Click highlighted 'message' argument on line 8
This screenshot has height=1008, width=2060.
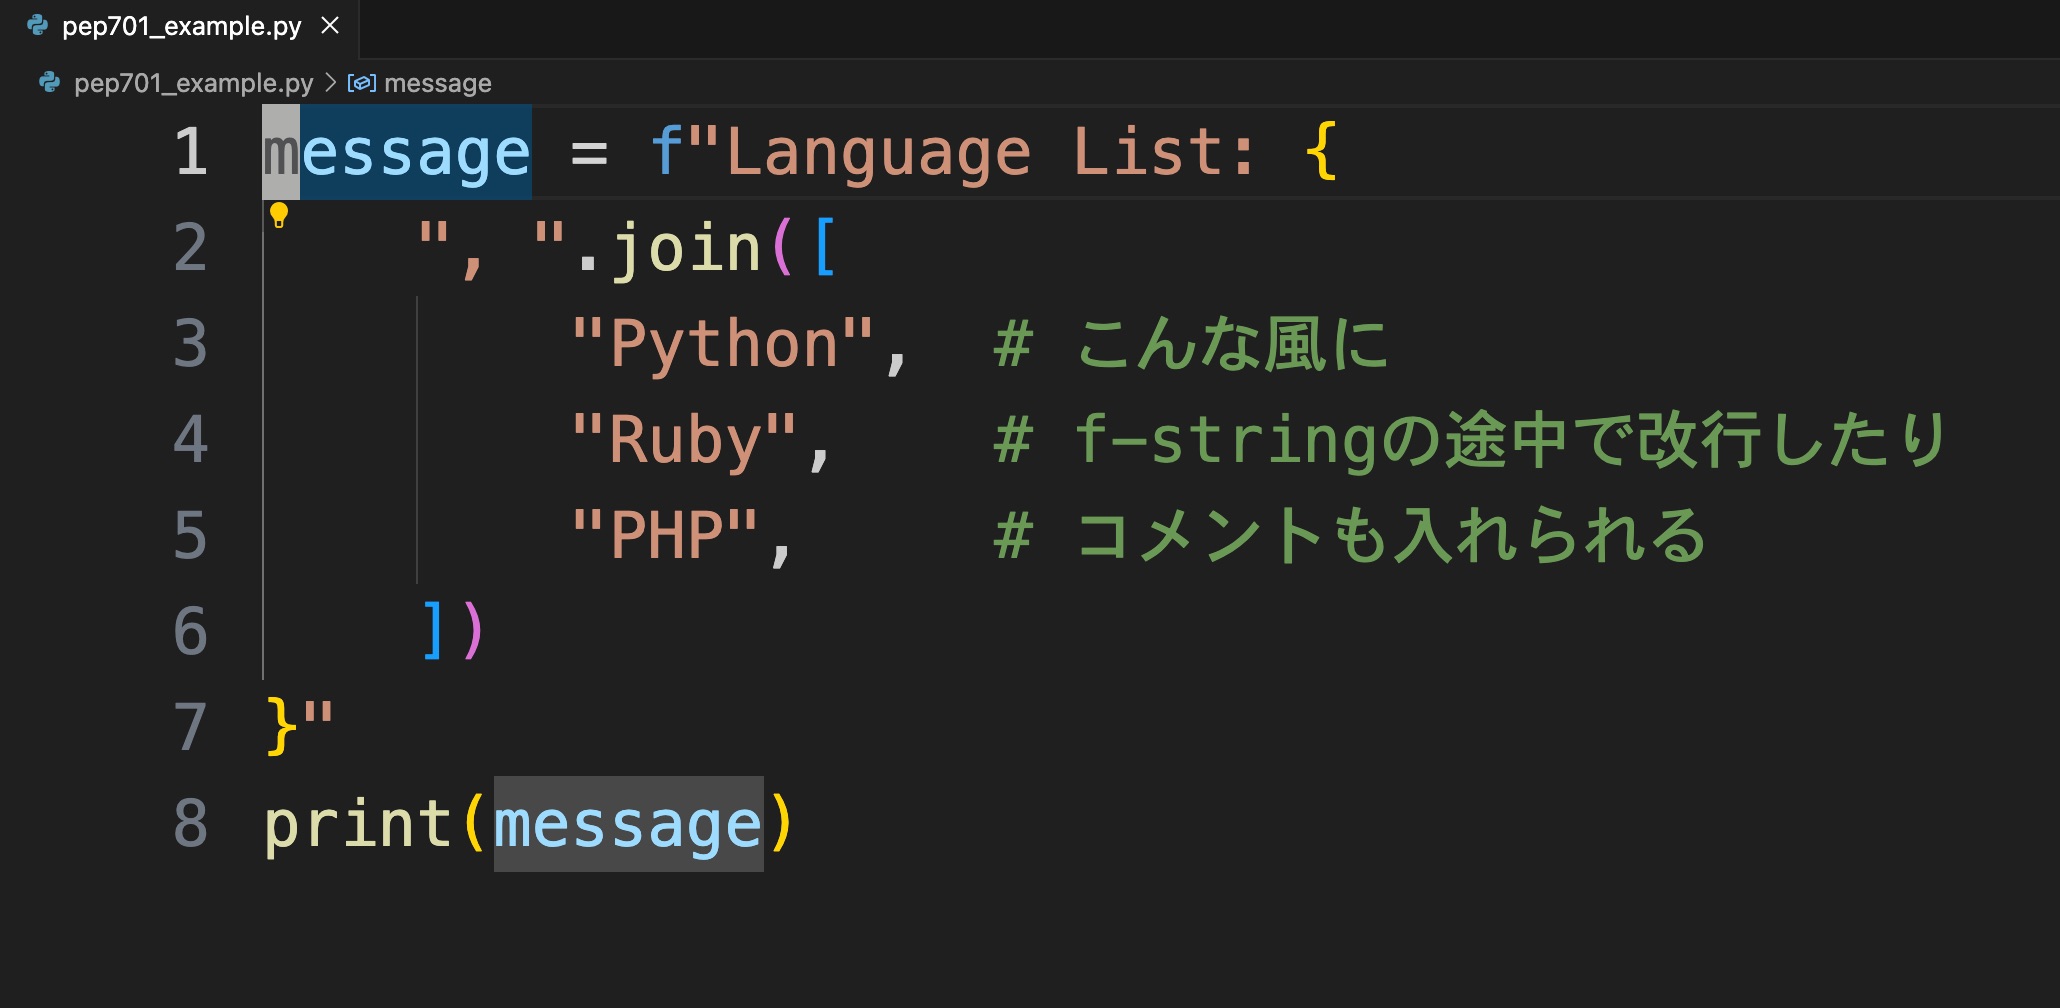pos(628,825)
